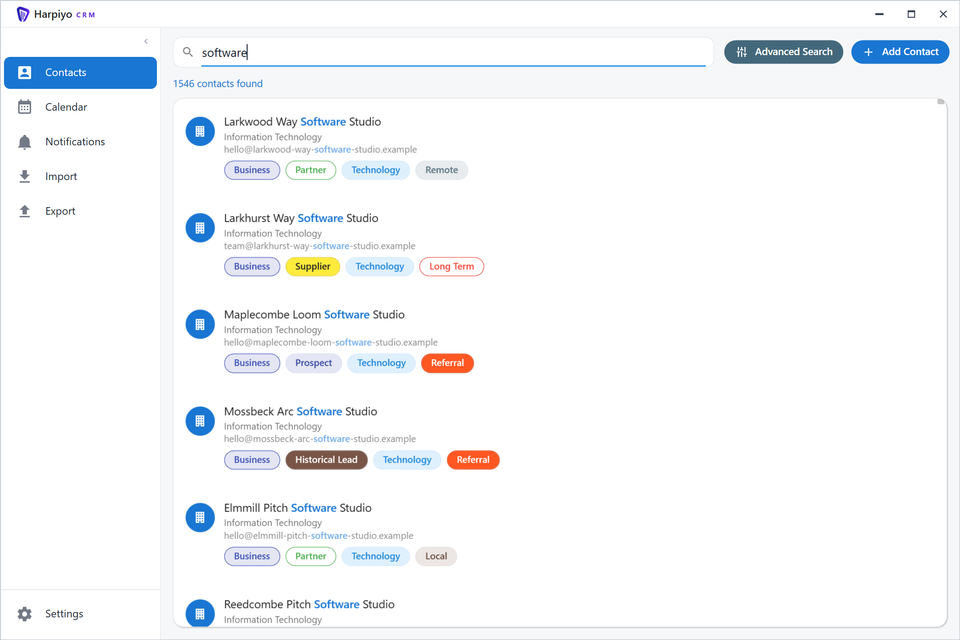Click the Technology tag on Larkwood Way
Screen dimensions: 960x640
click(x=375, y=170)
